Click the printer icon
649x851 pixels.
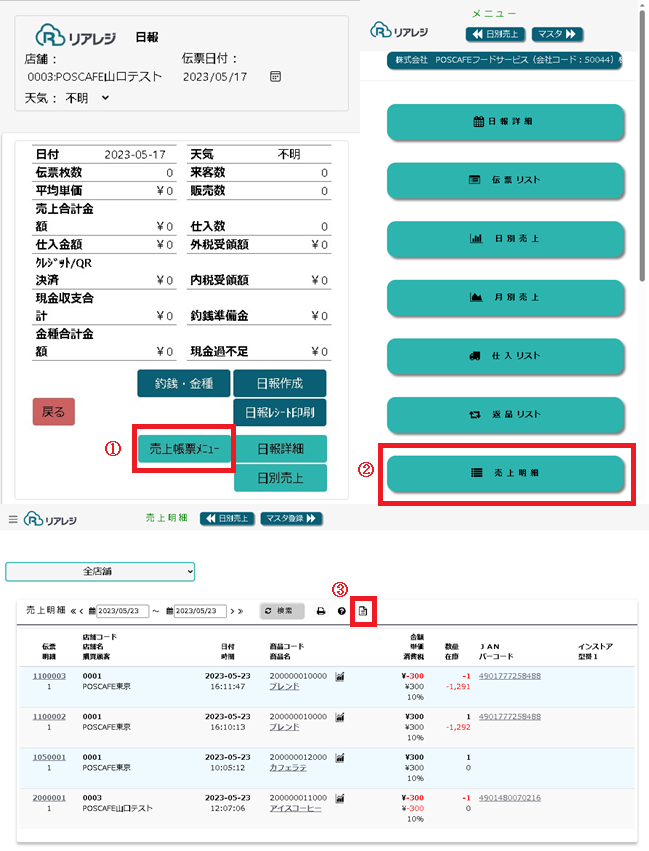321,612
